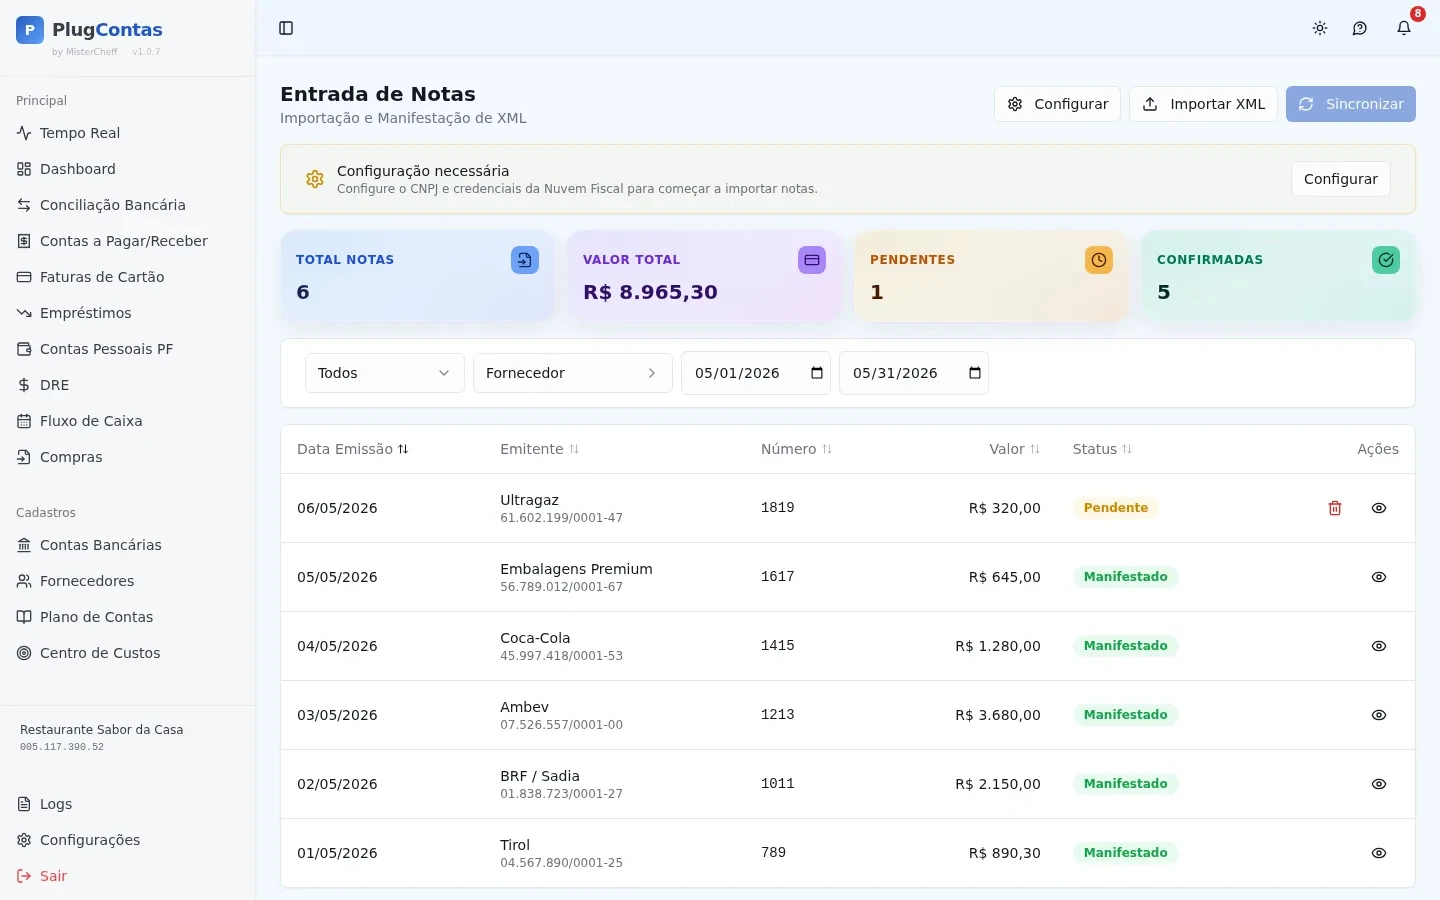View the Ambev note details
1440x900 pixels.
(x=1379, y=715)
